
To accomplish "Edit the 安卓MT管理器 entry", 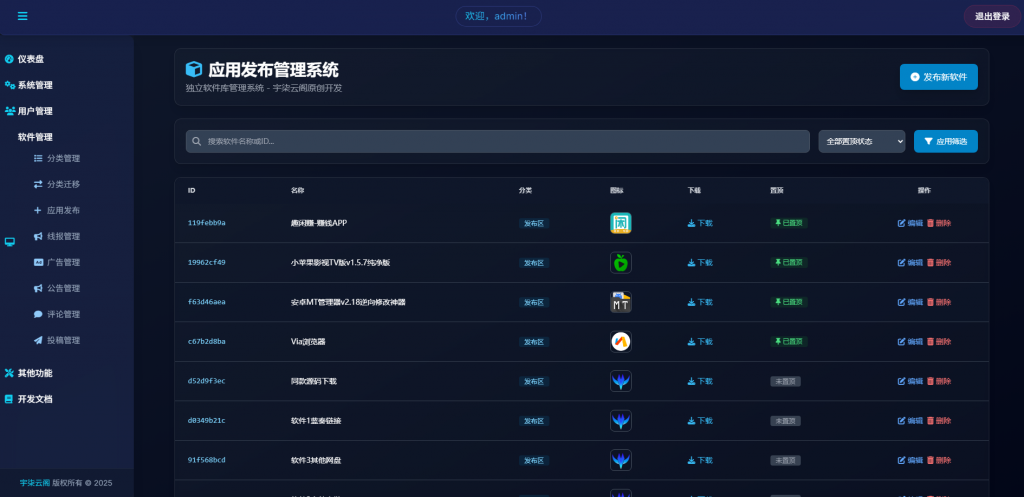I will pyautogui.click(x=910, y=302).
